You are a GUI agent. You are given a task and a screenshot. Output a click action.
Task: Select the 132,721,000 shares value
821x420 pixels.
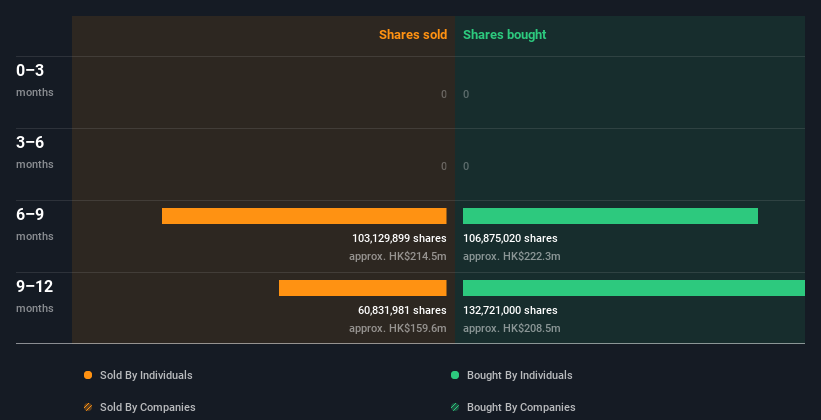(510, 311)
